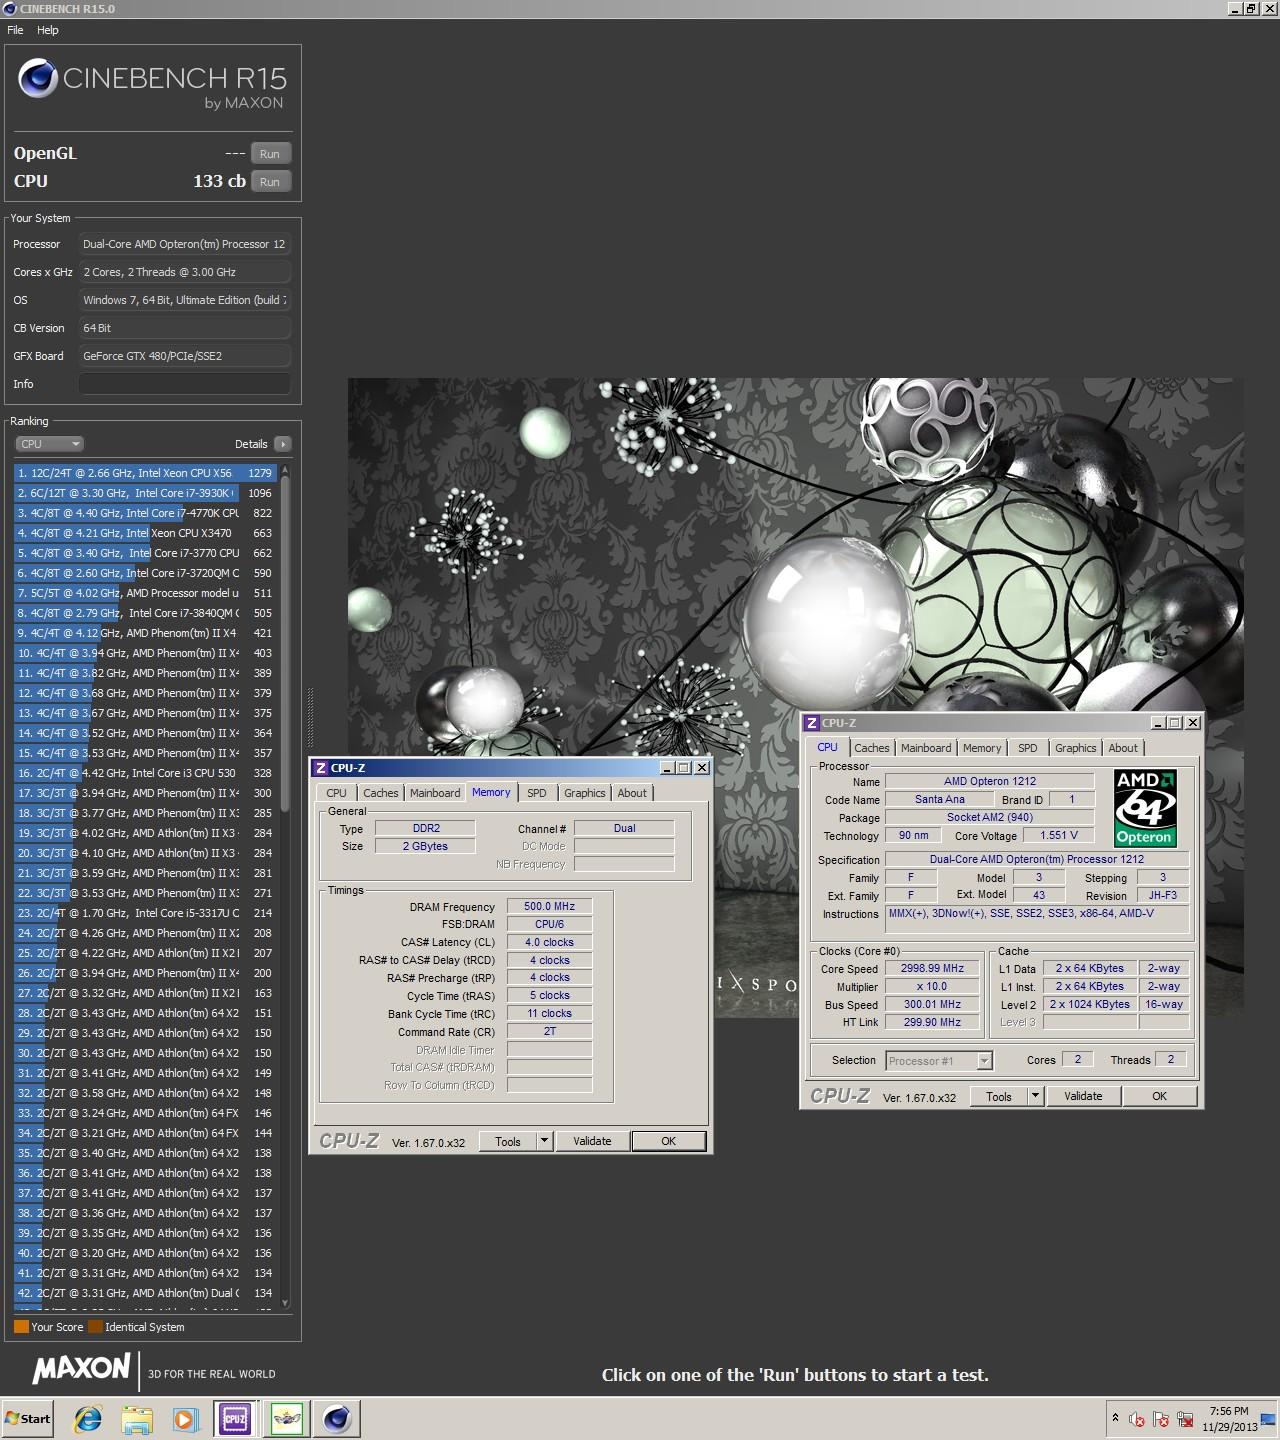Click CAS# Latency 4.0 clocks value
This screenshot has width=1280, height=1440.
[550, 942]
